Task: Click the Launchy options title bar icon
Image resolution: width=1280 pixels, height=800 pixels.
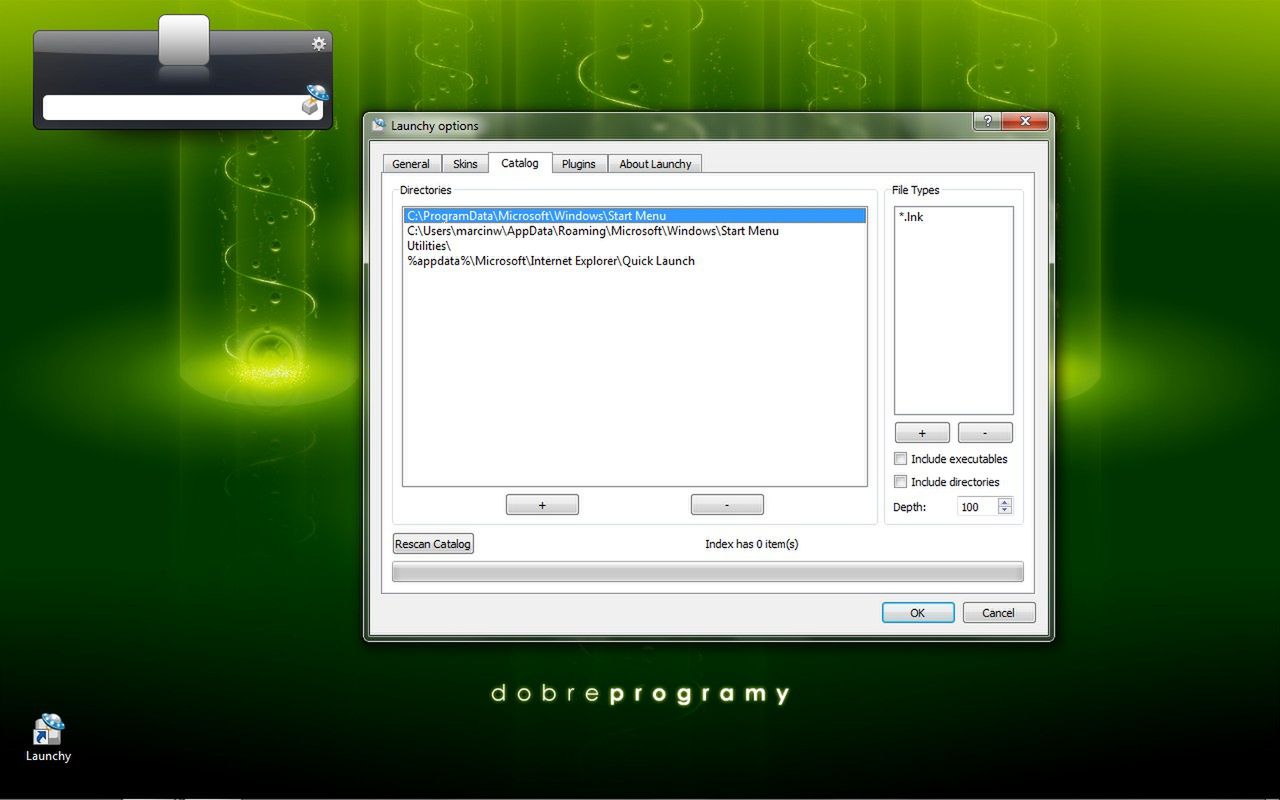Action: pos(378,125)
